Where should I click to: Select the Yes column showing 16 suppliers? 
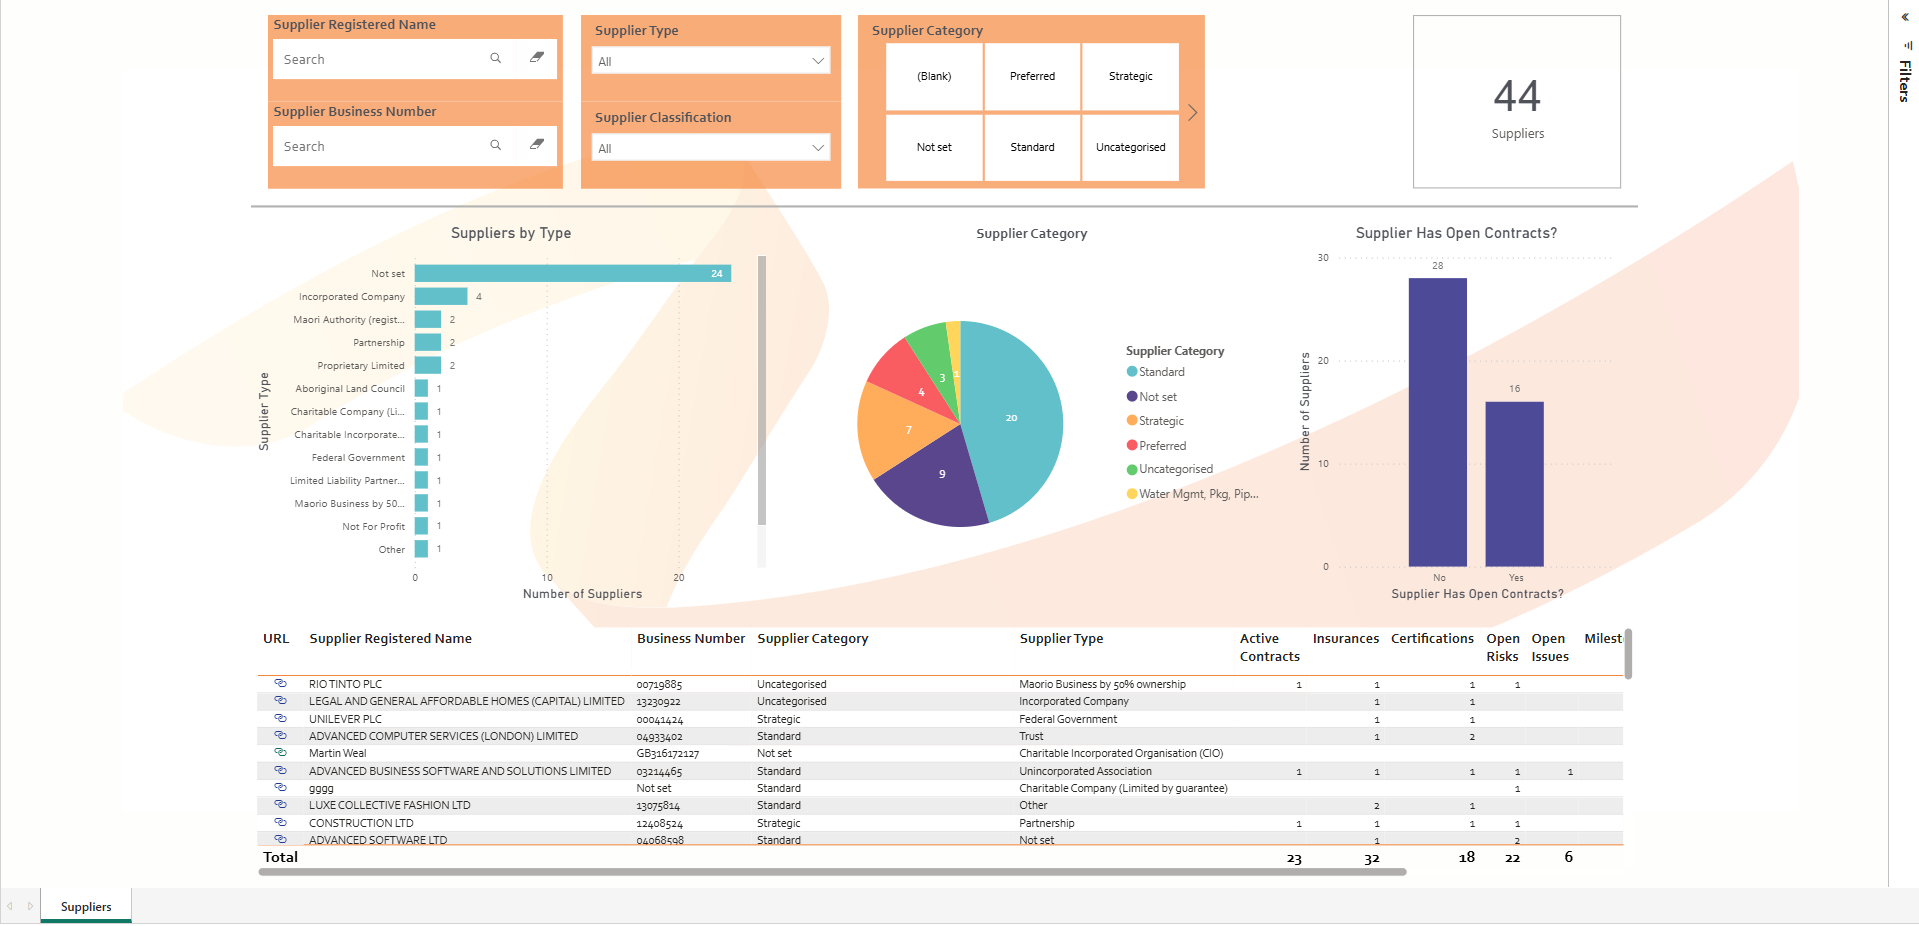pyautogui.click(x=1515, y=484)
